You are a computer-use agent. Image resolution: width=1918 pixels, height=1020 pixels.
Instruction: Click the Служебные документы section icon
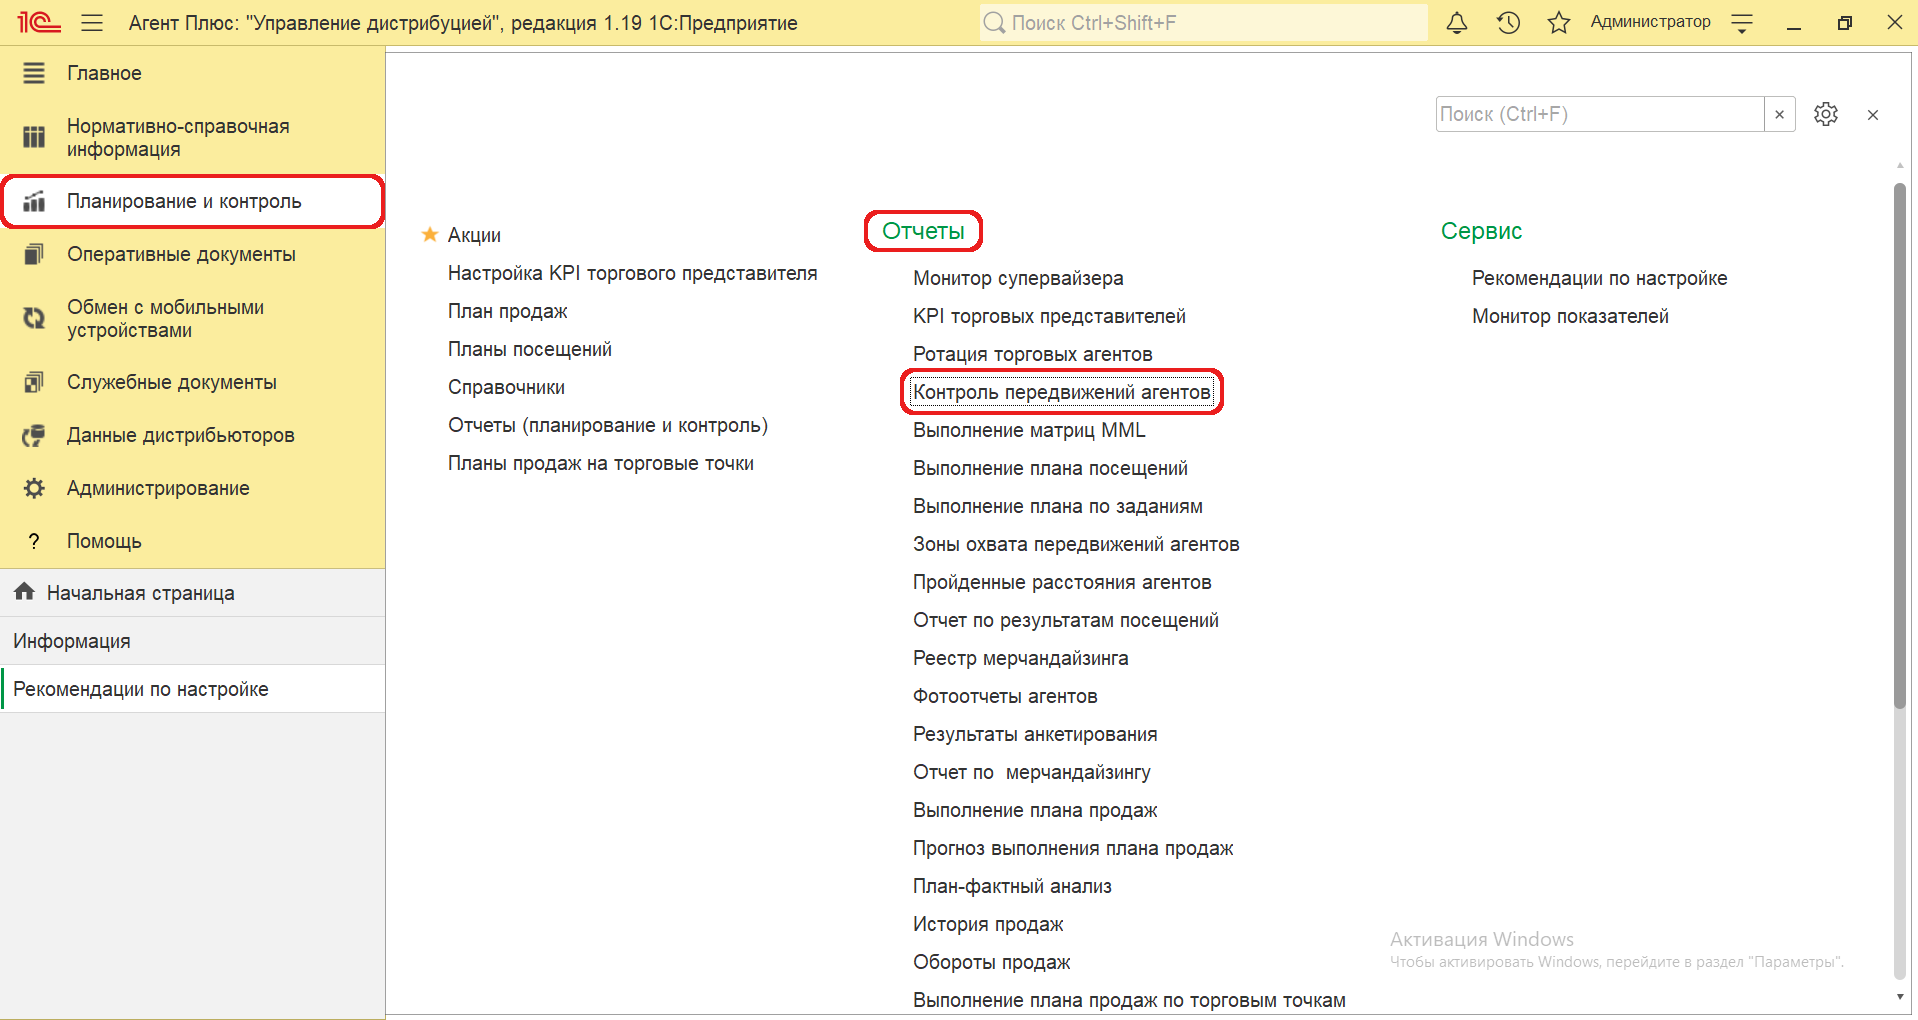[x=34, y=382]
